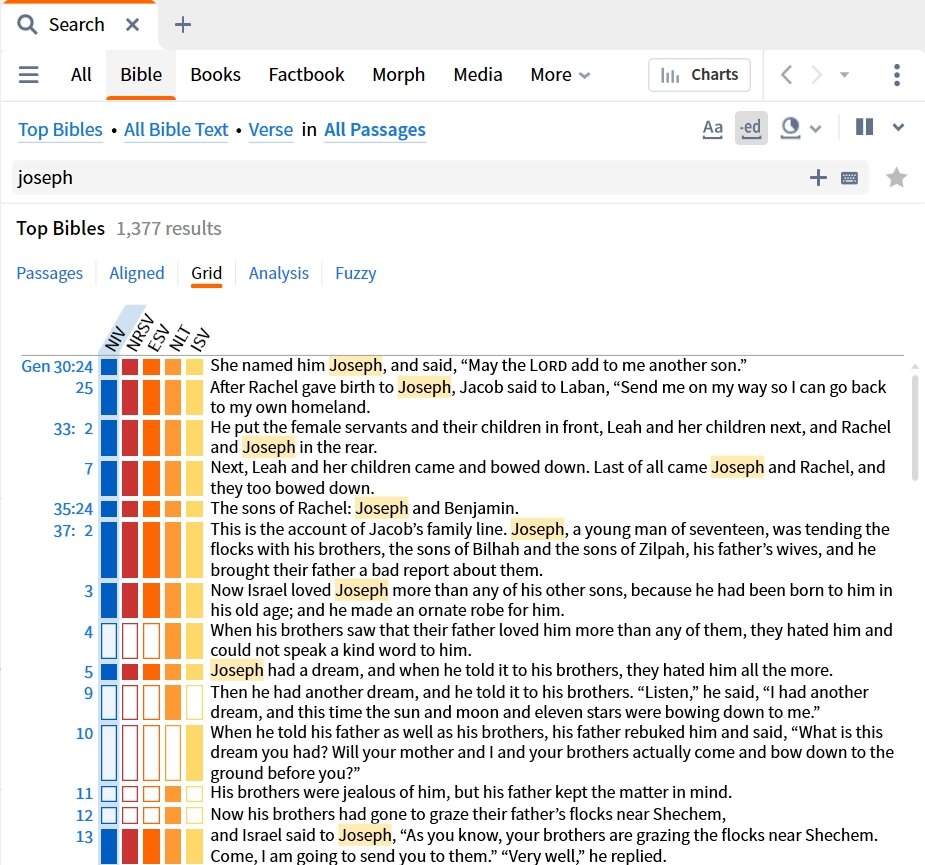The height and width of the screenshot is (865, 925).
Task: Click ISV yellow swatch for verse 37:13
Action: tap(195, 846)
